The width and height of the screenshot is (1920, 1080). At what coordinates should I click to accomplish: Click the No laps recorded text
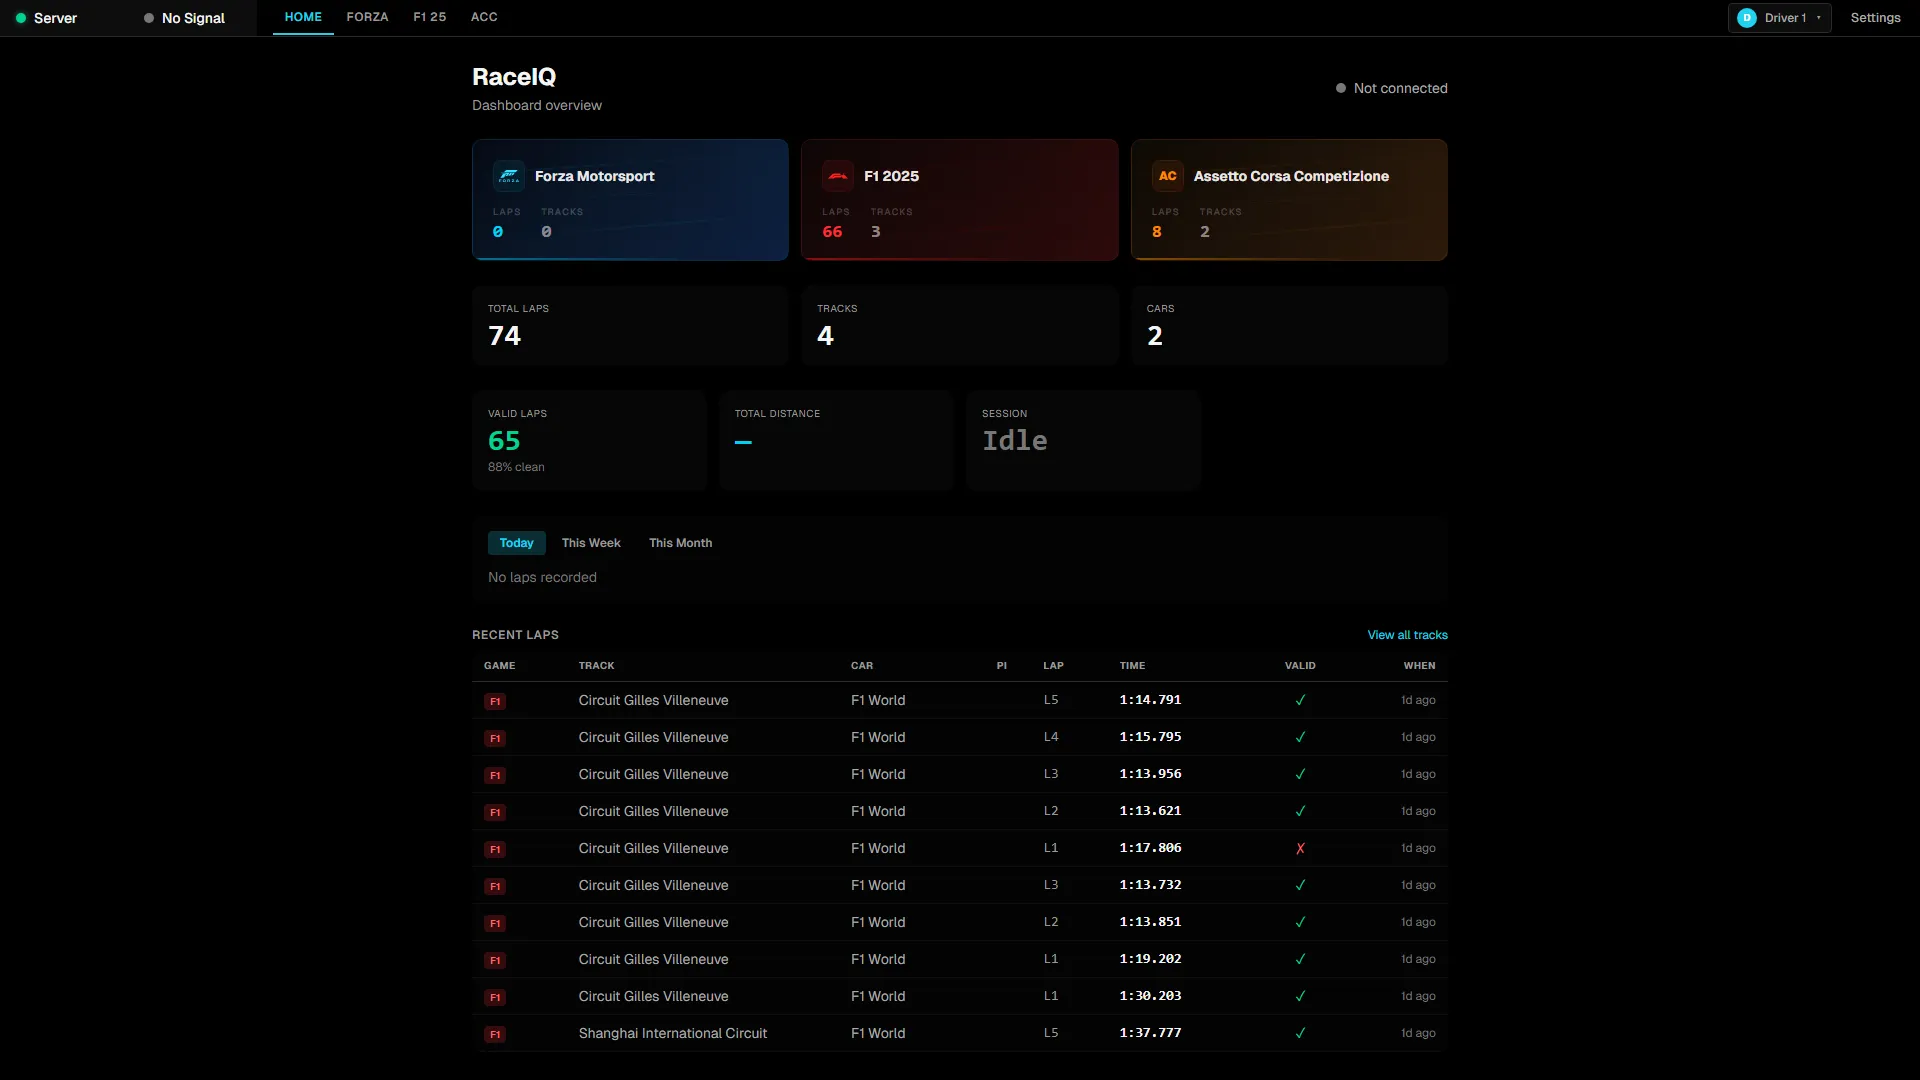542,578
